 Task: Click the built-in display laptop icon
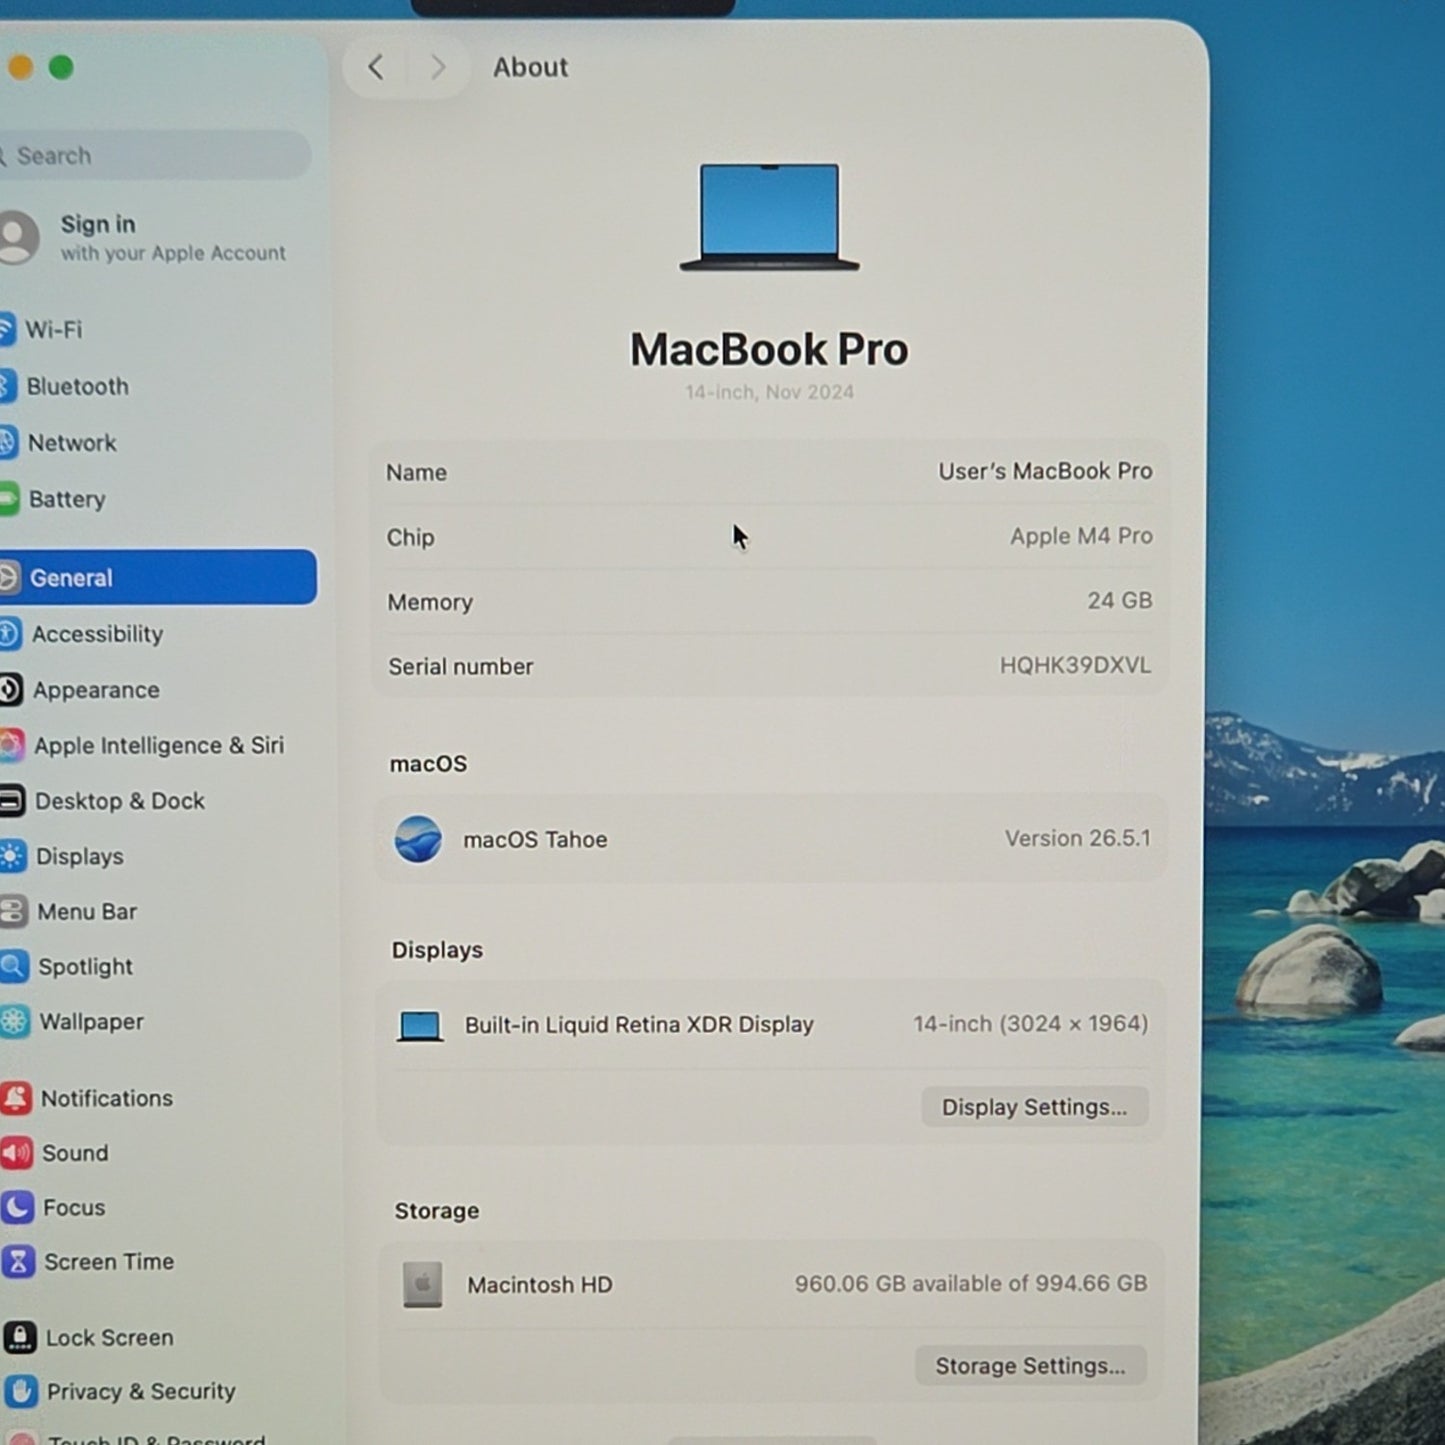point(420,1026)
